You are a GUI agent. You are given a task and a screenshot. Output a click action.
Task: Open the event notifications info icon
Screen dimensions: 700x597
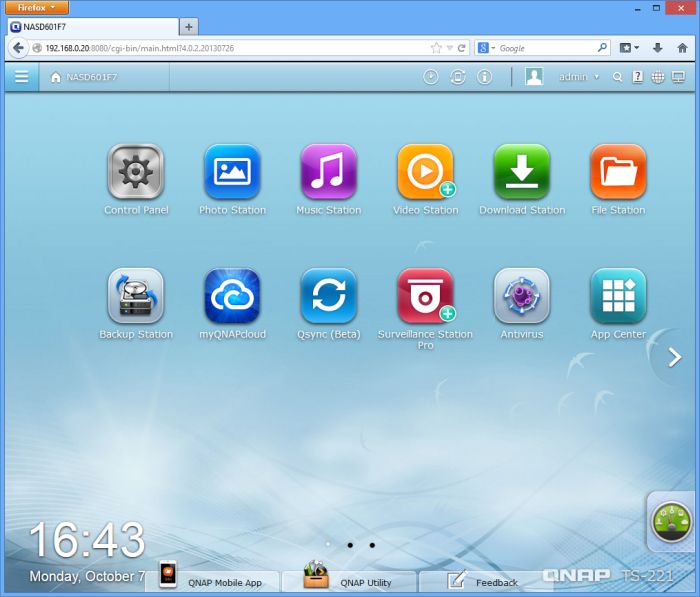(484, 77)
